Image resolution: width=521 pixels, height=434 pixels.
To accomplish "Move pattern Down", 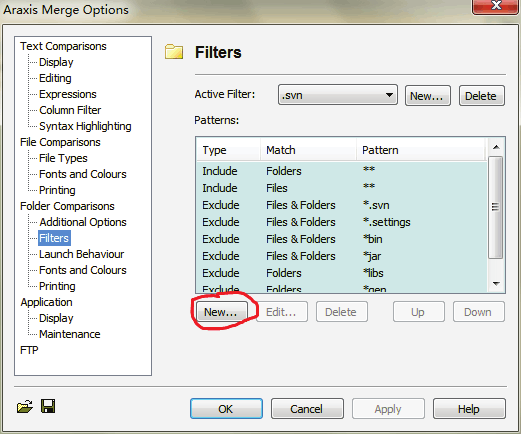I will click(x=478, y=312).
